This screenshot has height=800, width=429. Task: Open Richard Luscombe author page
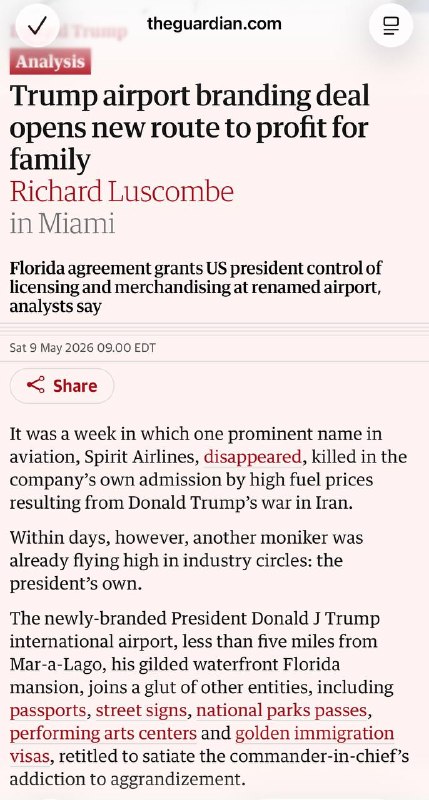pos(121,192)
